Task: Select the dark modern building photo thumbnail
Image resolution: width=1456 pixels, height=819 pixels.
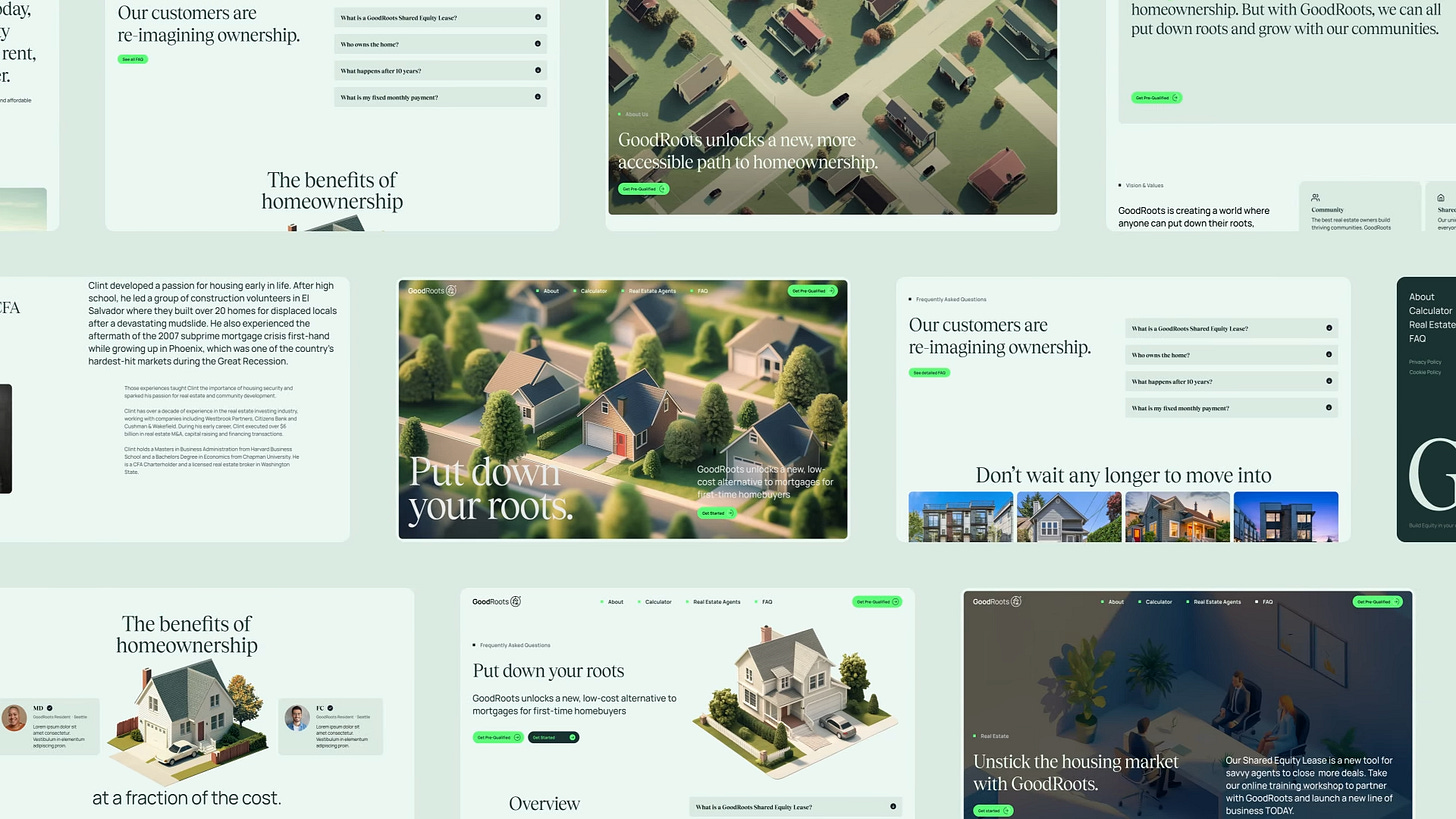Action: click(1286, 516)
